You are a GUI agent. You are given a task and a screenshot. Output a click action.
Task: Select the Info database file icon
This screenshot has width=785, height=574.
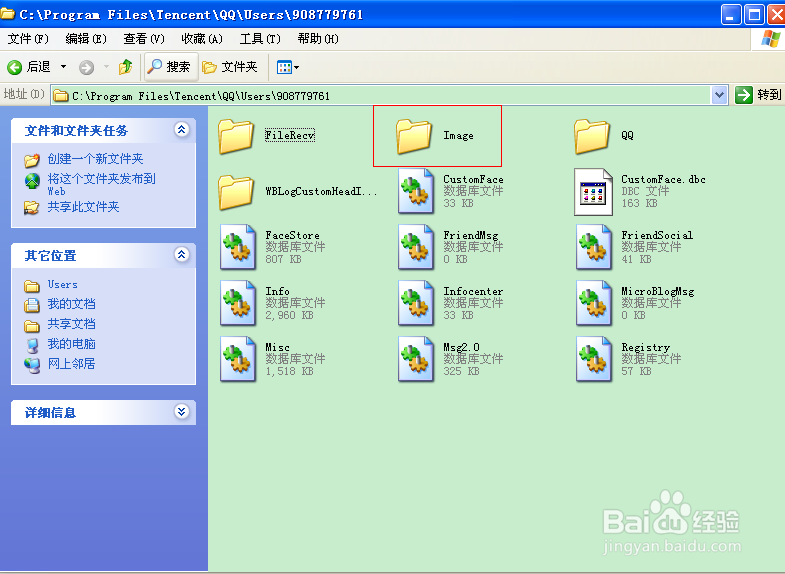pos(238,303)
